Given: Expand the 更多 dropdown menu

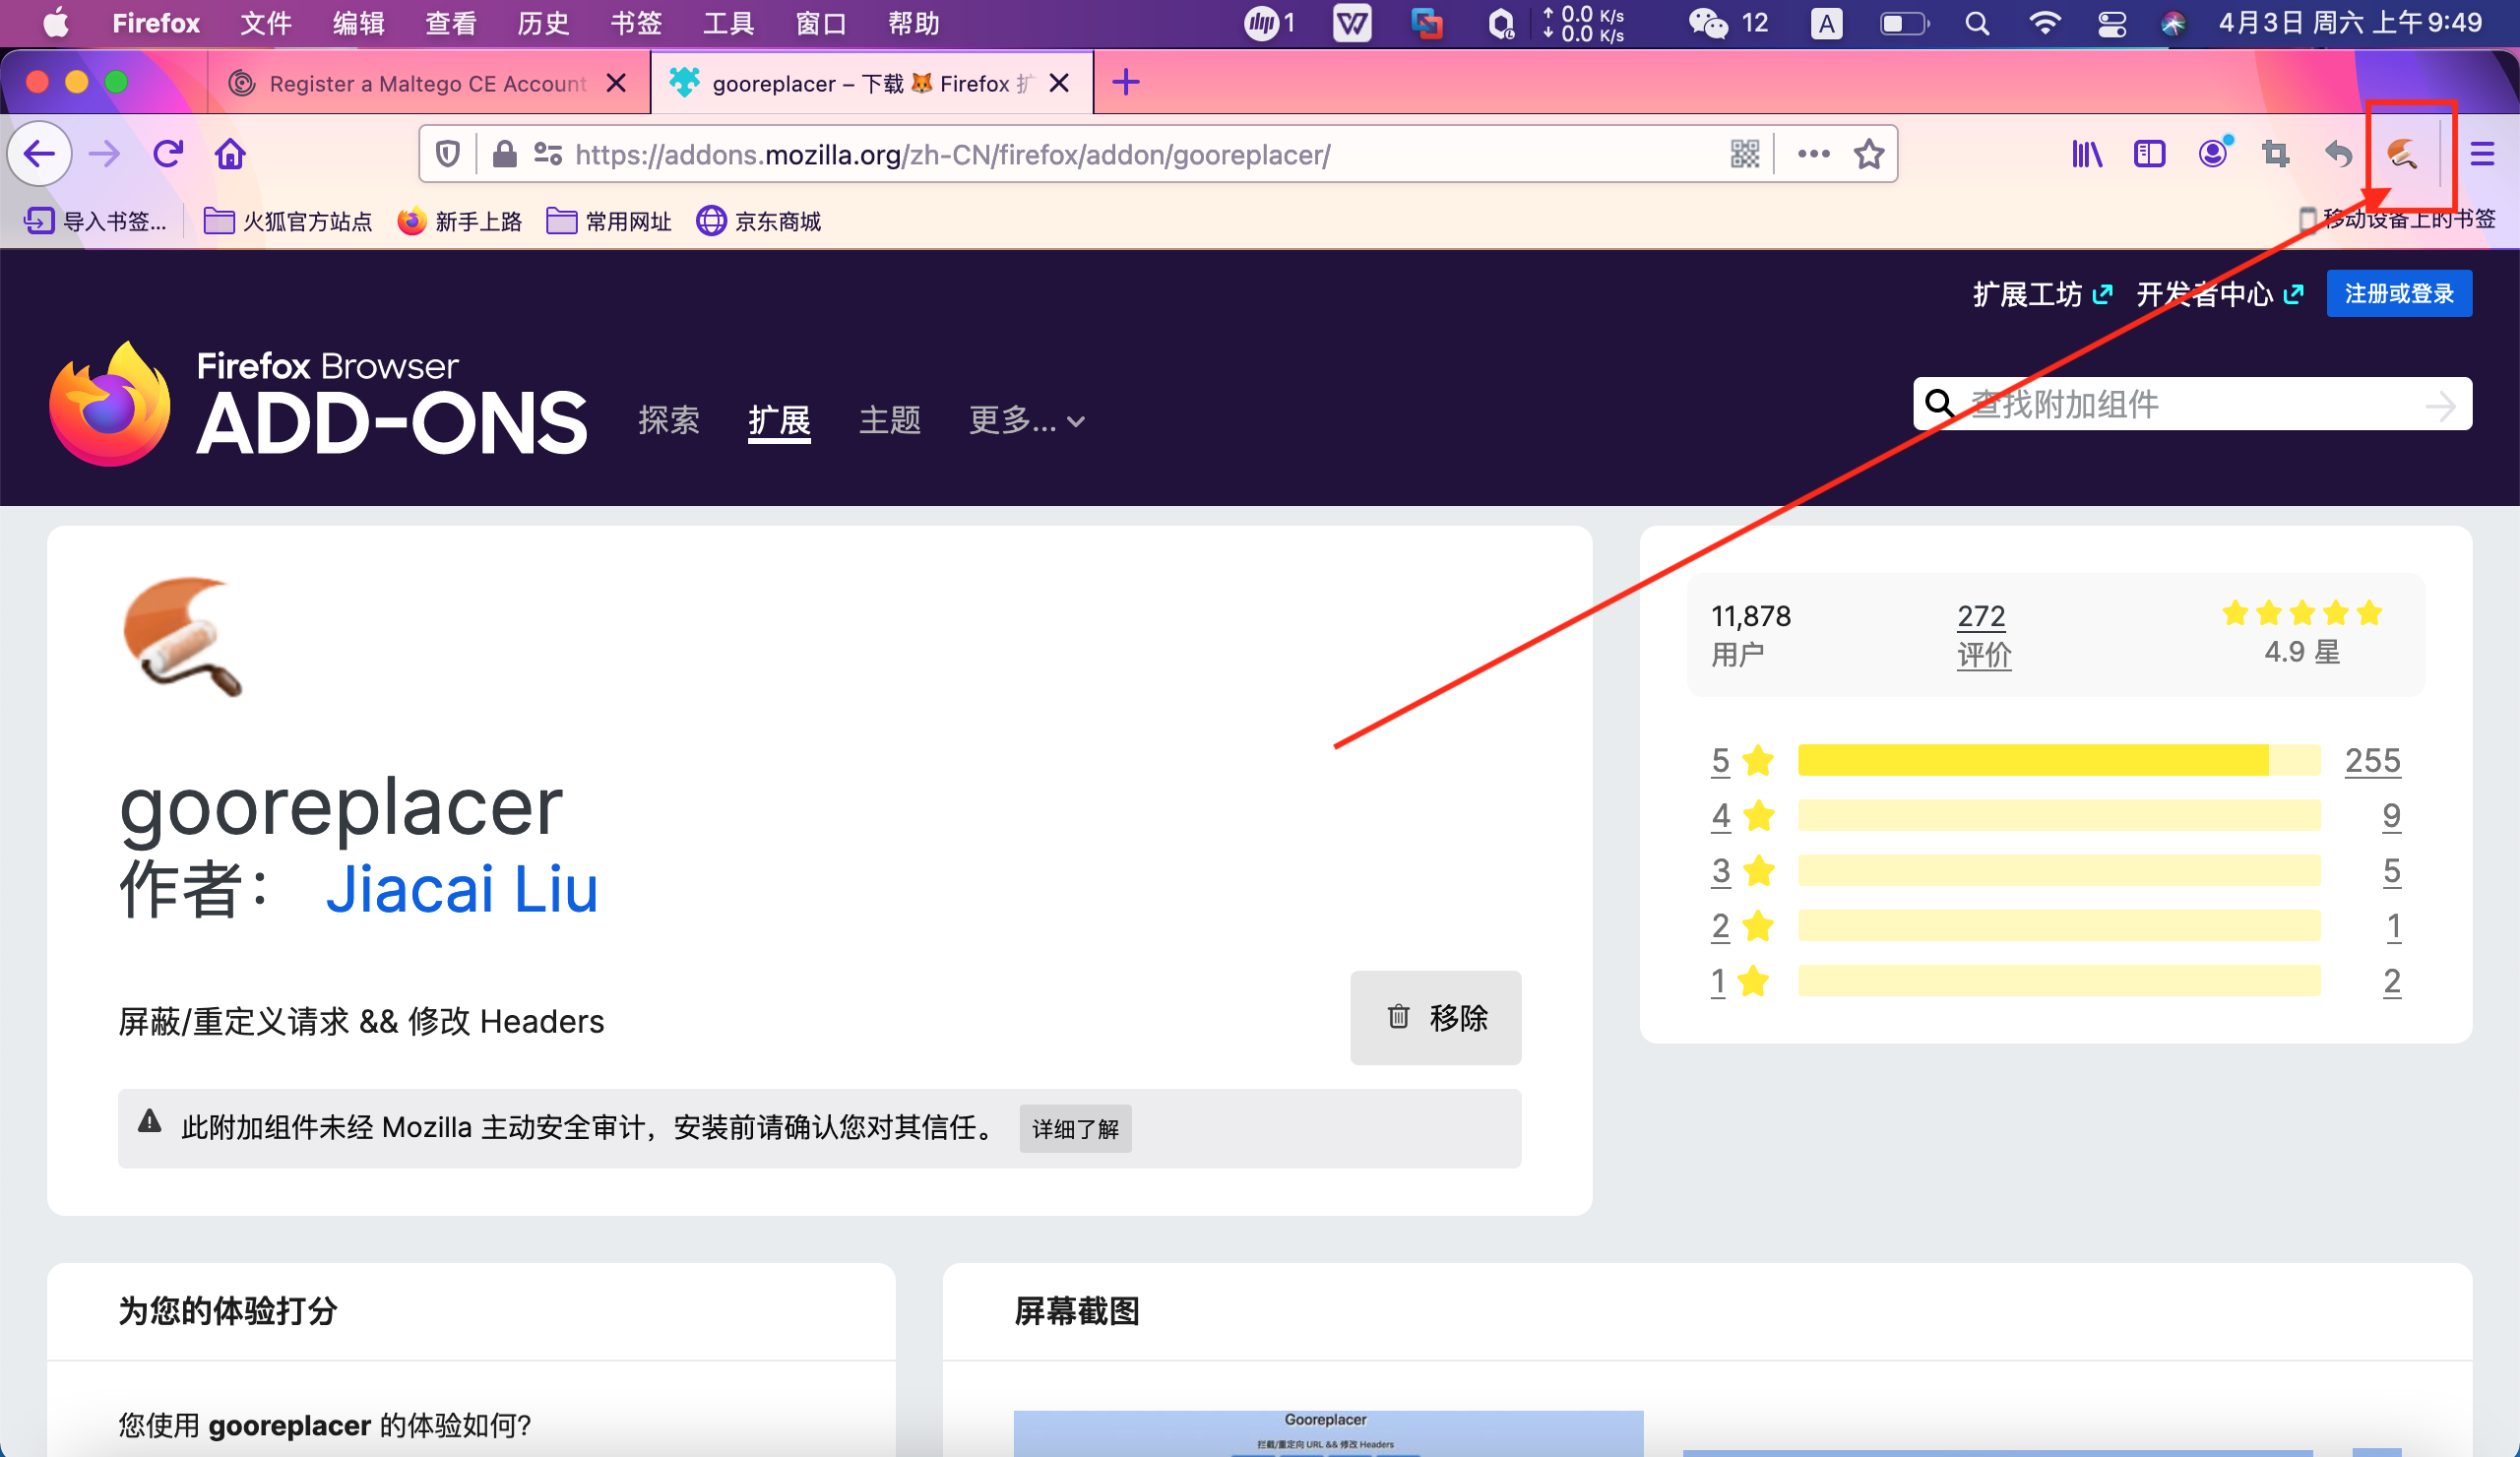Looking at the screenshot, I should pyautogui.click(x=1024, y=420).
